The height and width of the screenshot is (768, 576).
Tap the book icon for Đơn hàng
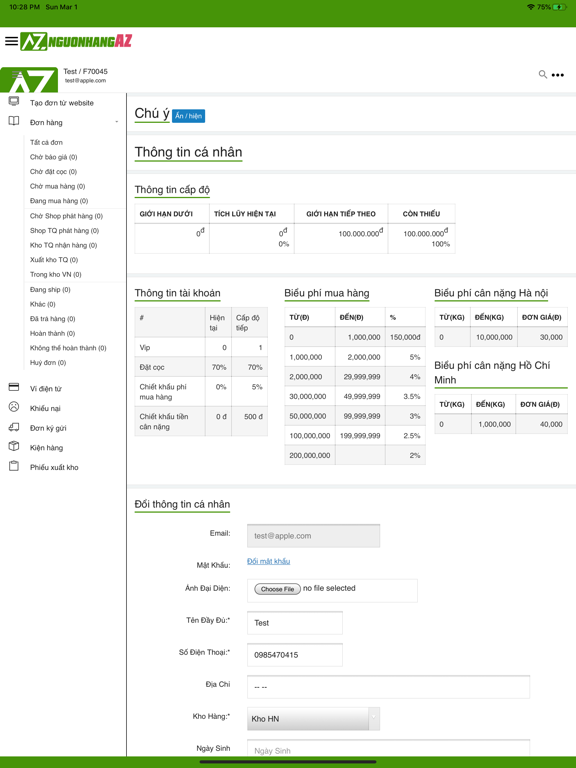14,121
